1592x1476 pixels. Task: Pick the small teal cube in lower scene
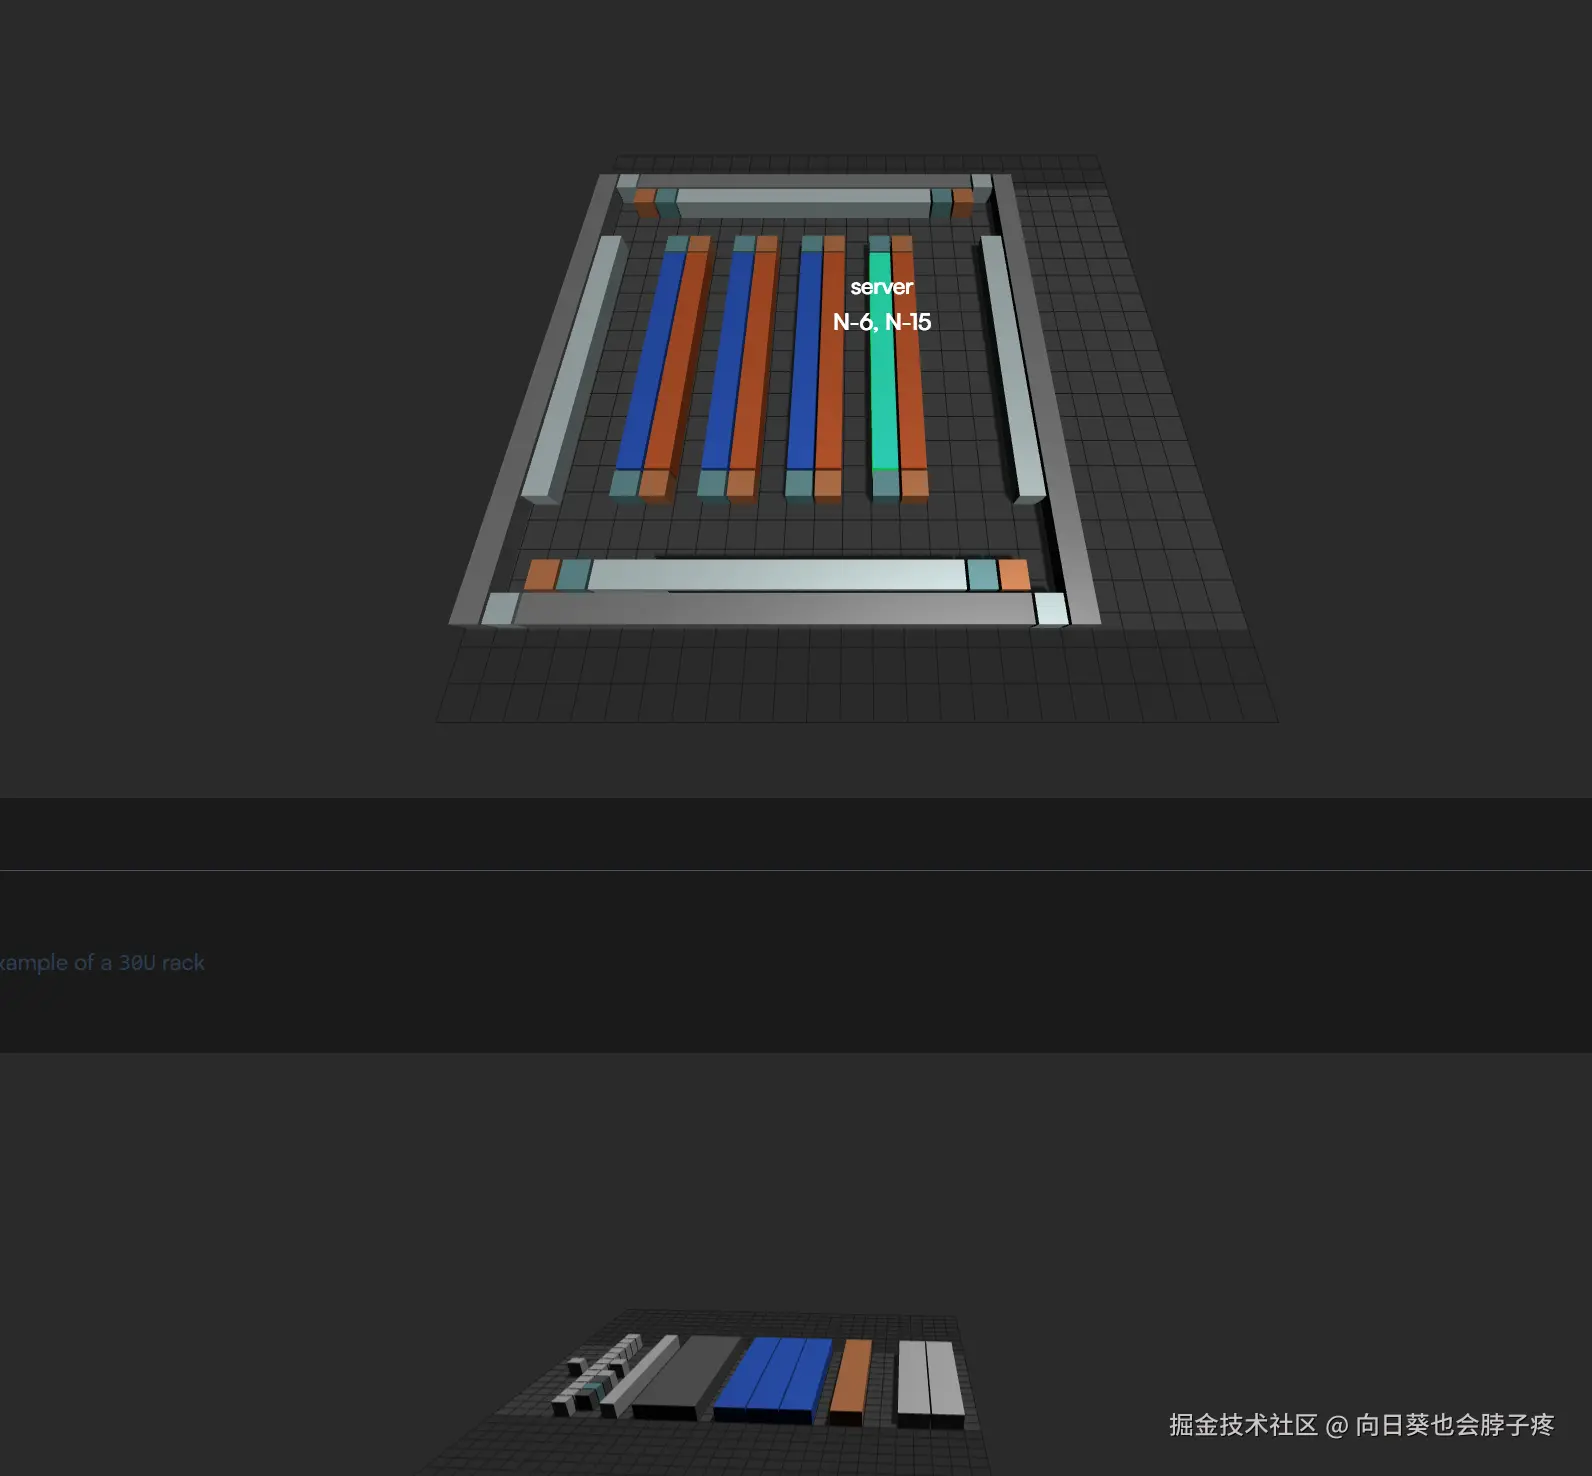pyautogui.click(x=596, y=1389)
